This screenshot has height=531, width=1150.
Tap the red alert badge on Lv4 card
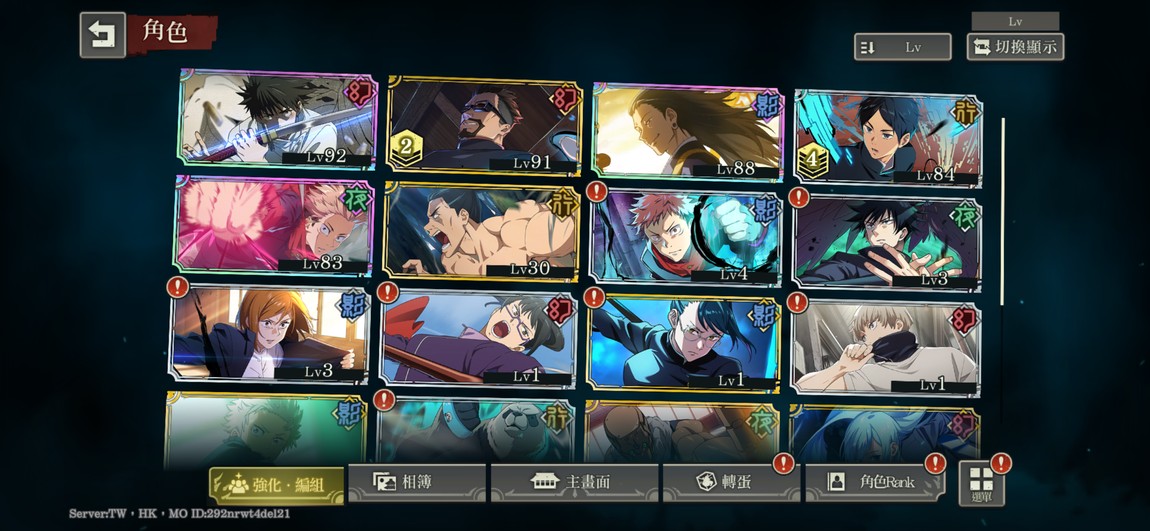pos(597,192)
